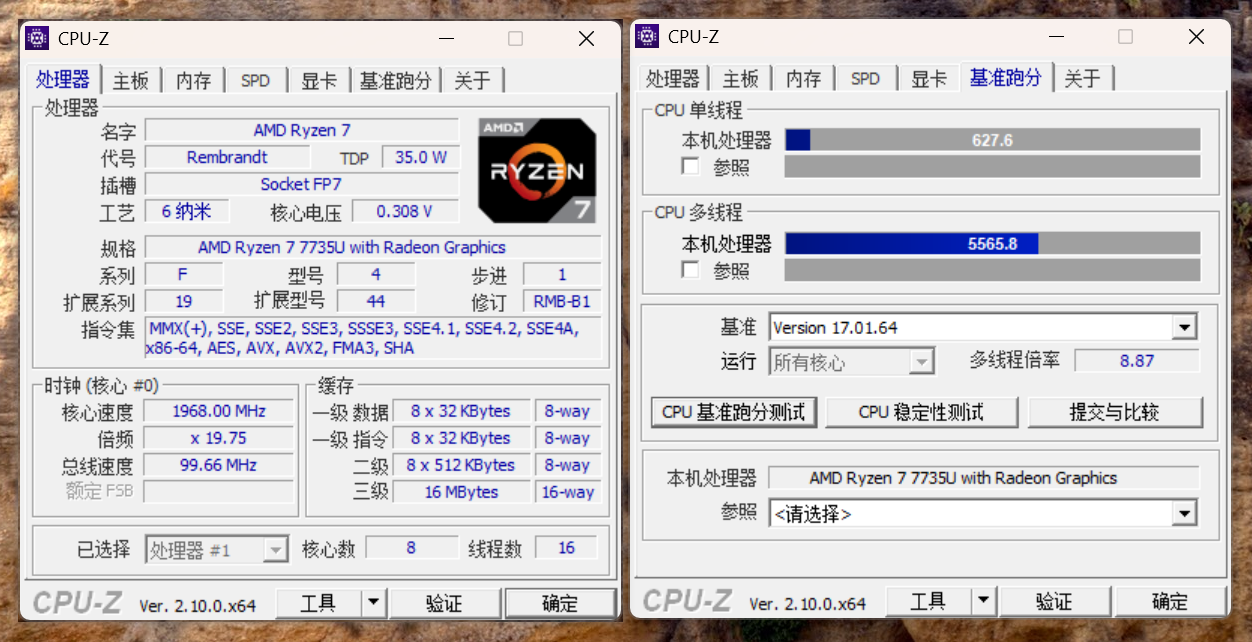Click 工艺 value 6 纳米

[x=186, y=211]
